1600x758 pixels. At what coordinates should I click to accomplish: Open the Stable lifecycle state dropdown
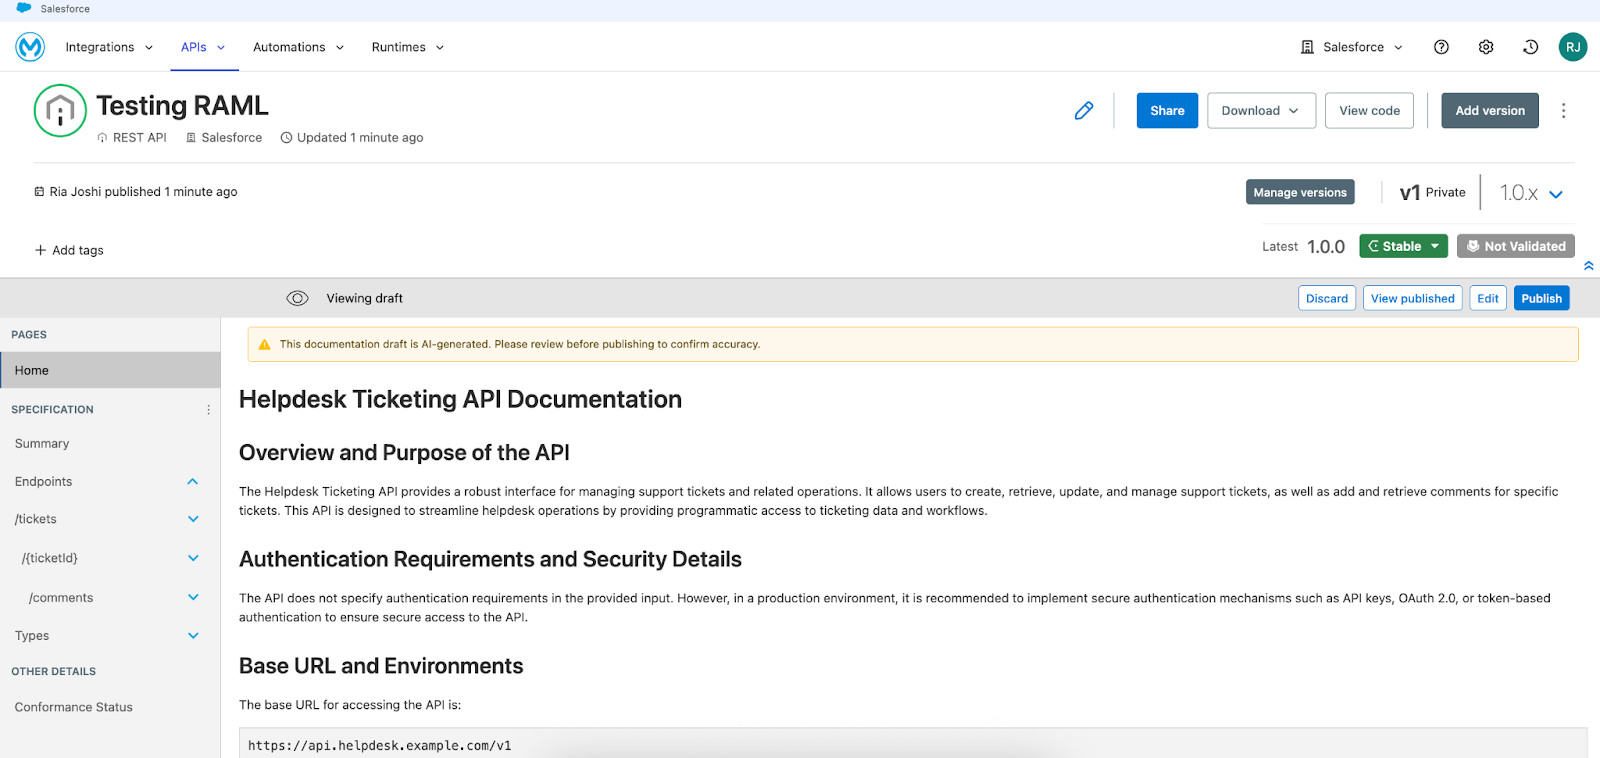(1403, 246)
